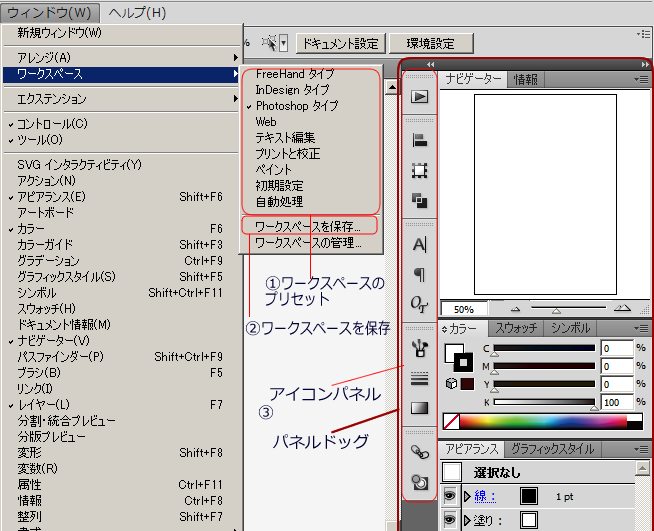Open the bottom icon in the dock
The height and width of the screenshot is (531, 654).
click(420, 482)
